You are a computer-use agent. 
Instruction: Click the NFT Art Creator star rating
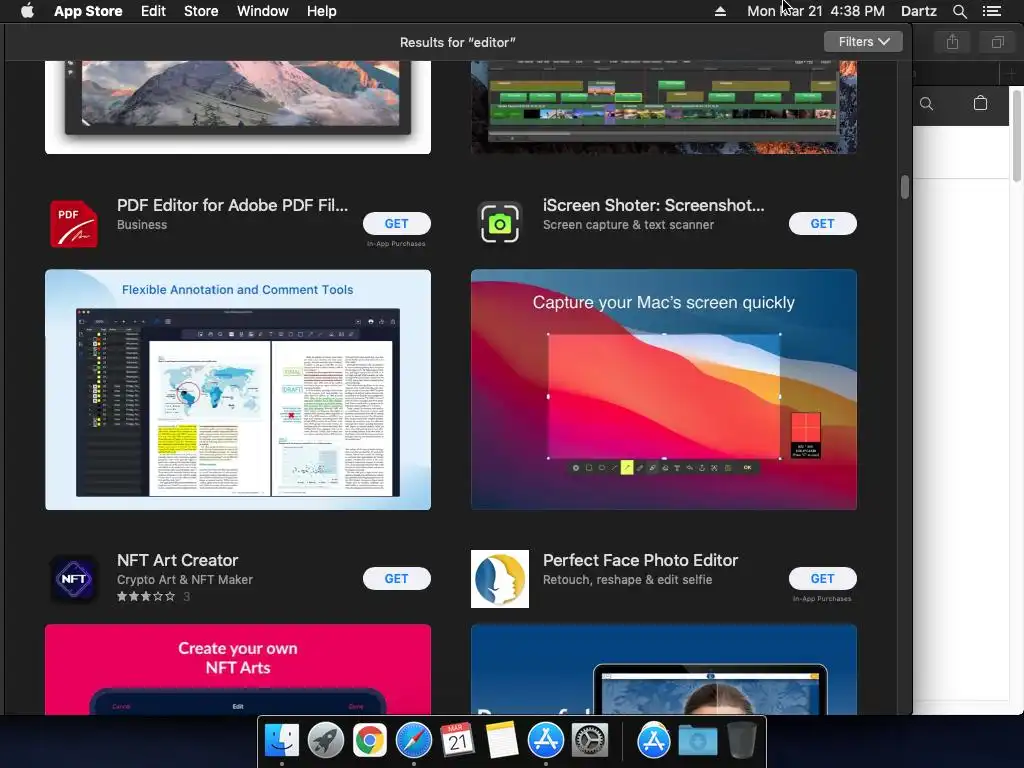coord(146,596)
